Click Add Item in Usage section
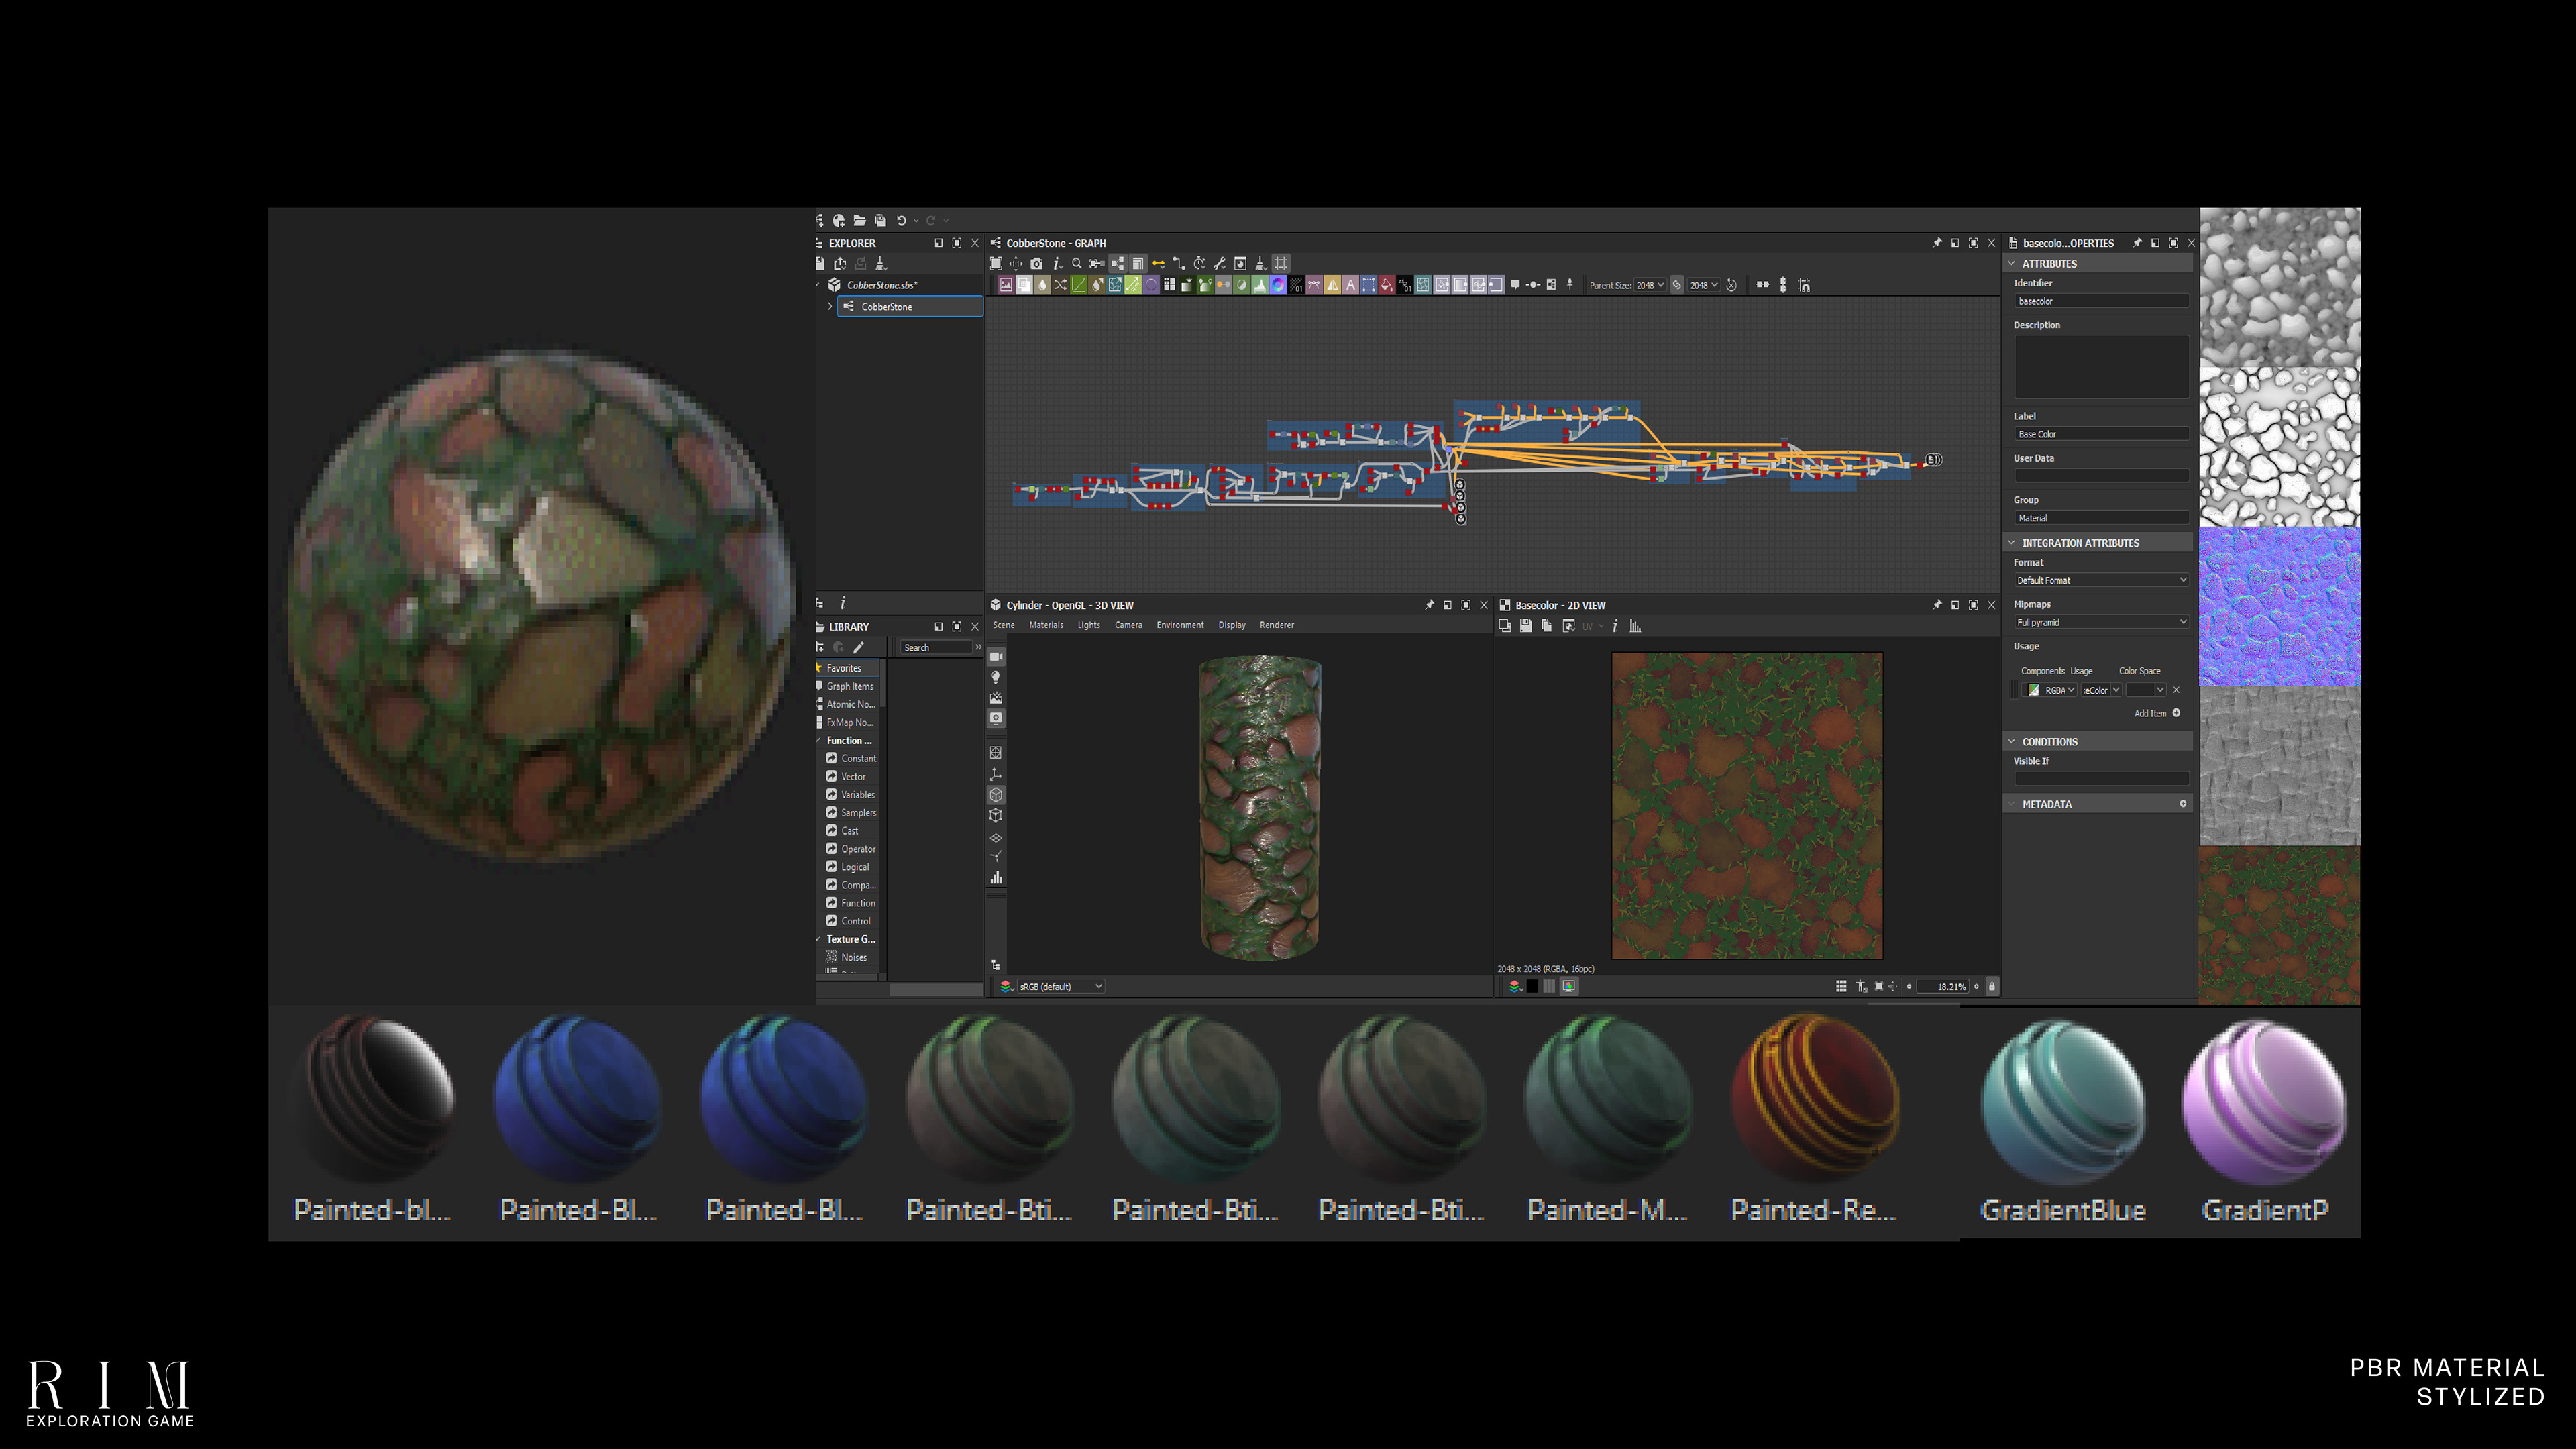 tap(2157, 713)
